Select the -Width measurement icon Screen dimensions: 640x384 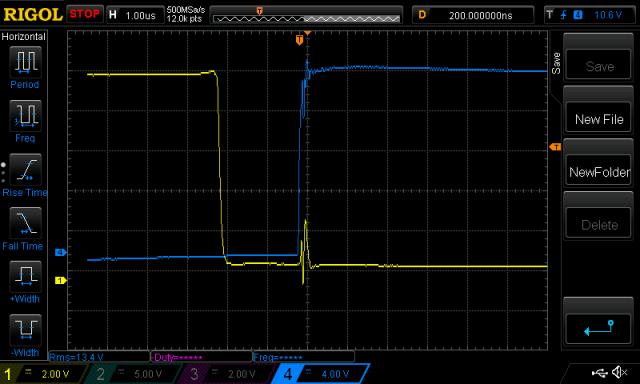25,330
